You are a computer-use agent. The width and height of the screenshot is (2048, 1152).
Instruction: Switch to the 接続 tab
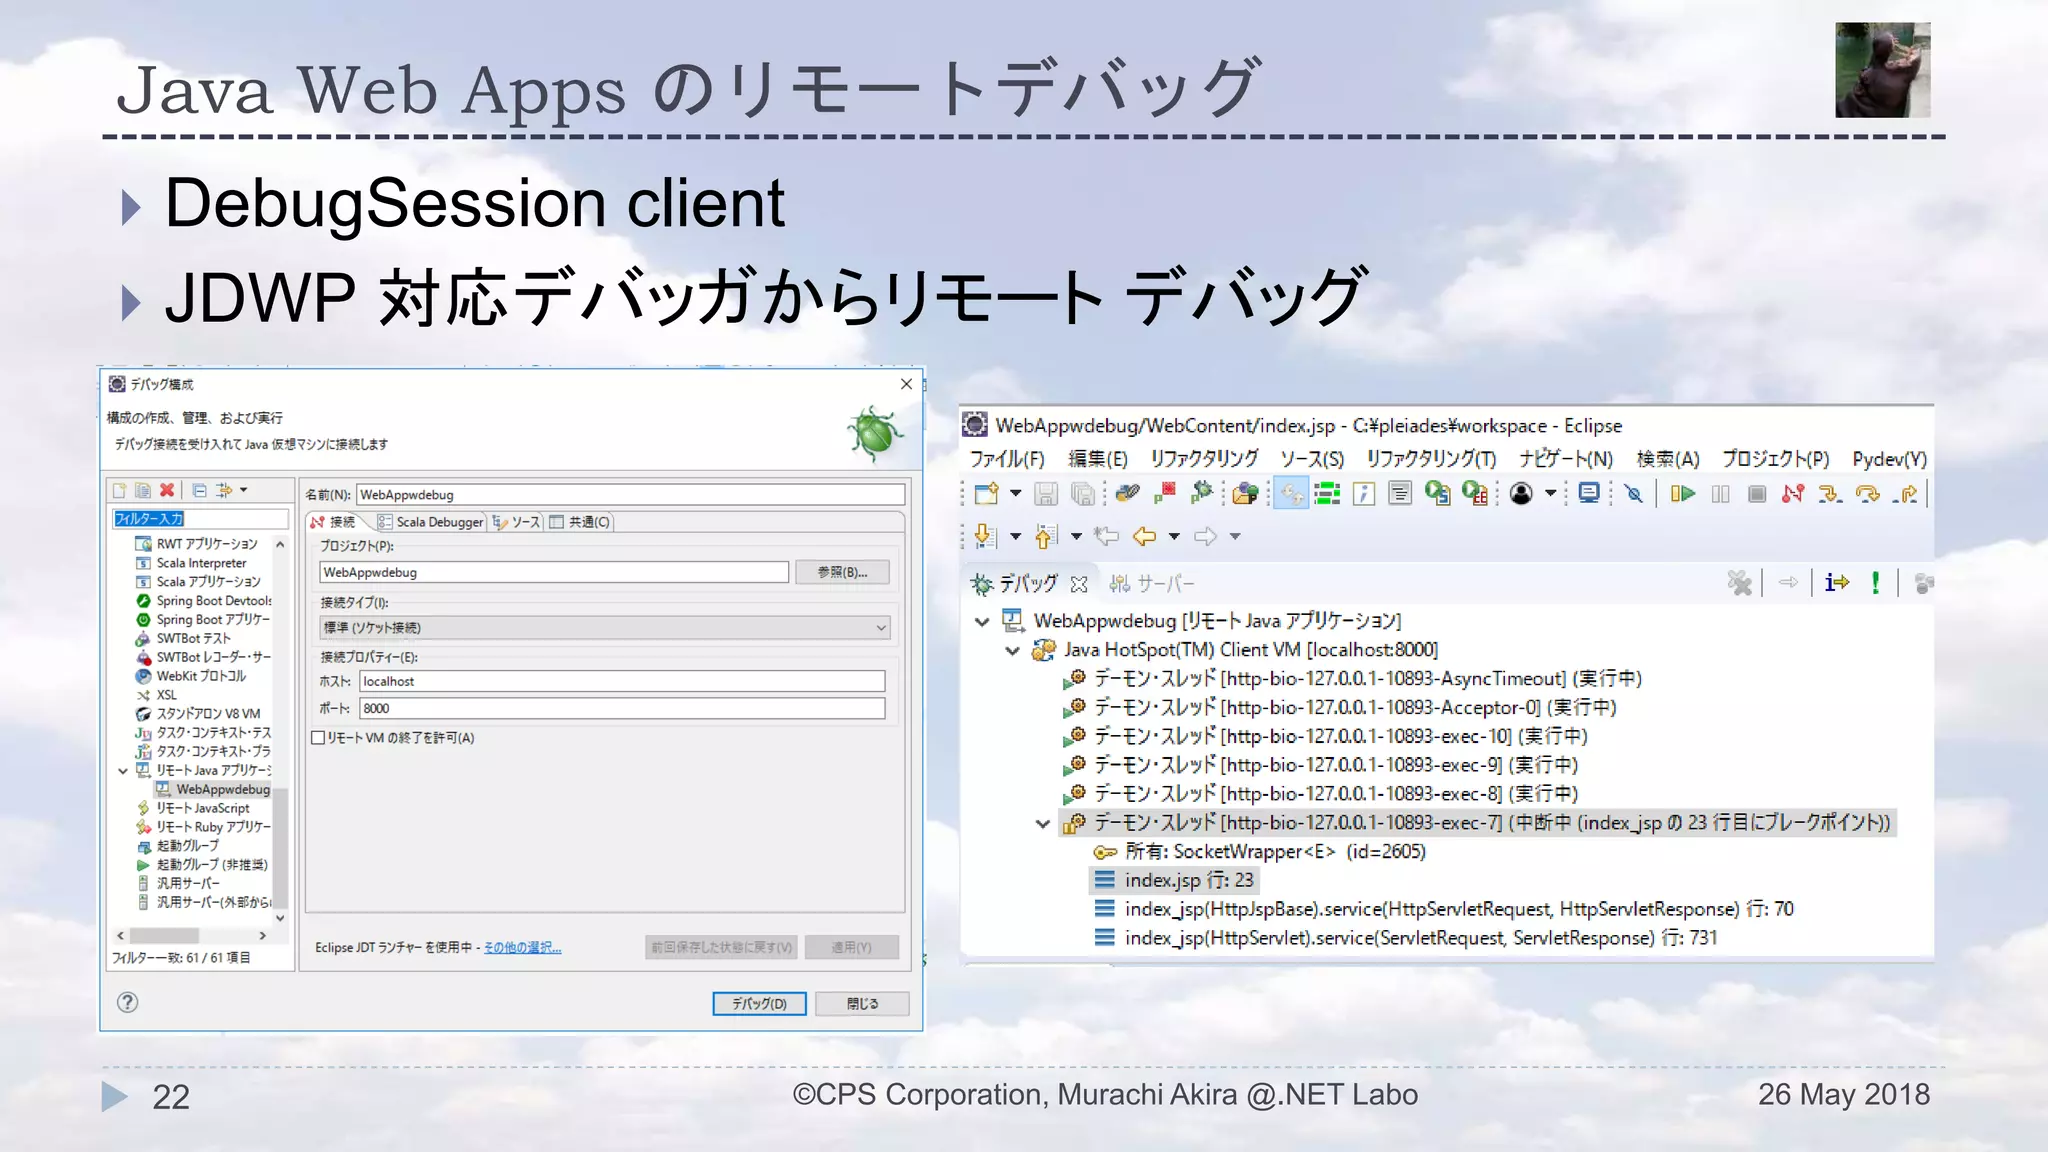coord(333,522)
